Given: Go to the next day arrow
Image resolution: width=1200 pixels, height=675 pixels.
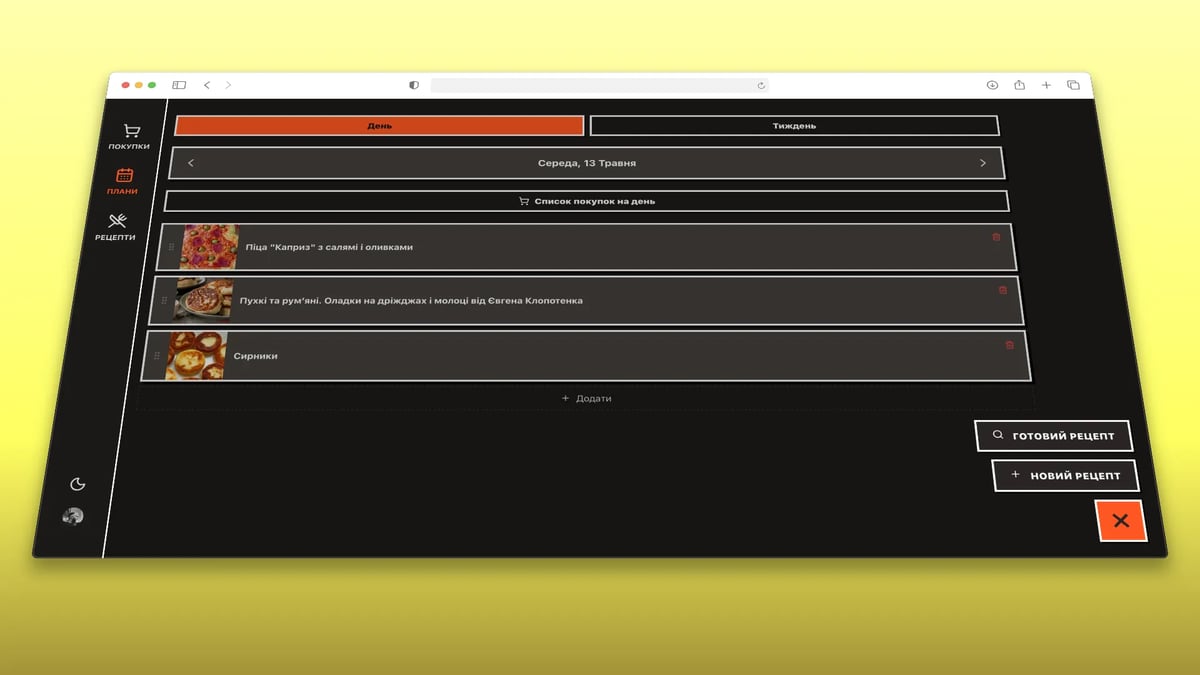Looking at the screenshot, I should click(983, 163).
